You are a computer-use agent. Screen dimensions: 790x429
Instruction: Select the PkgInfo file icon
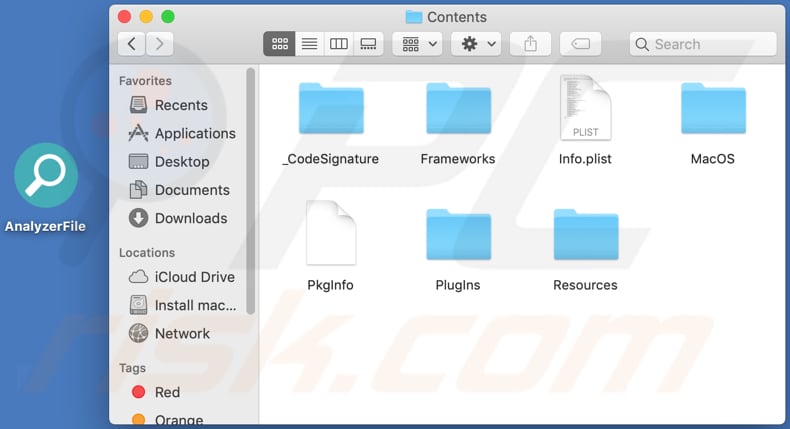331,233
